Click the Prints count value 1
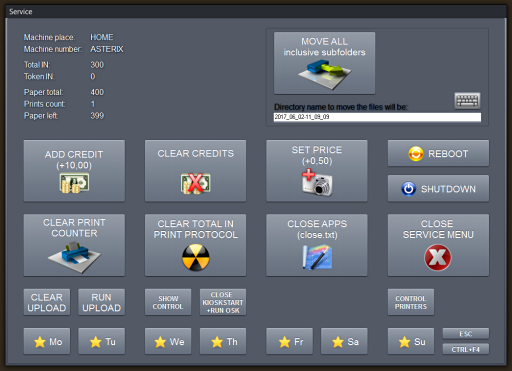 [x=93, y=104]
